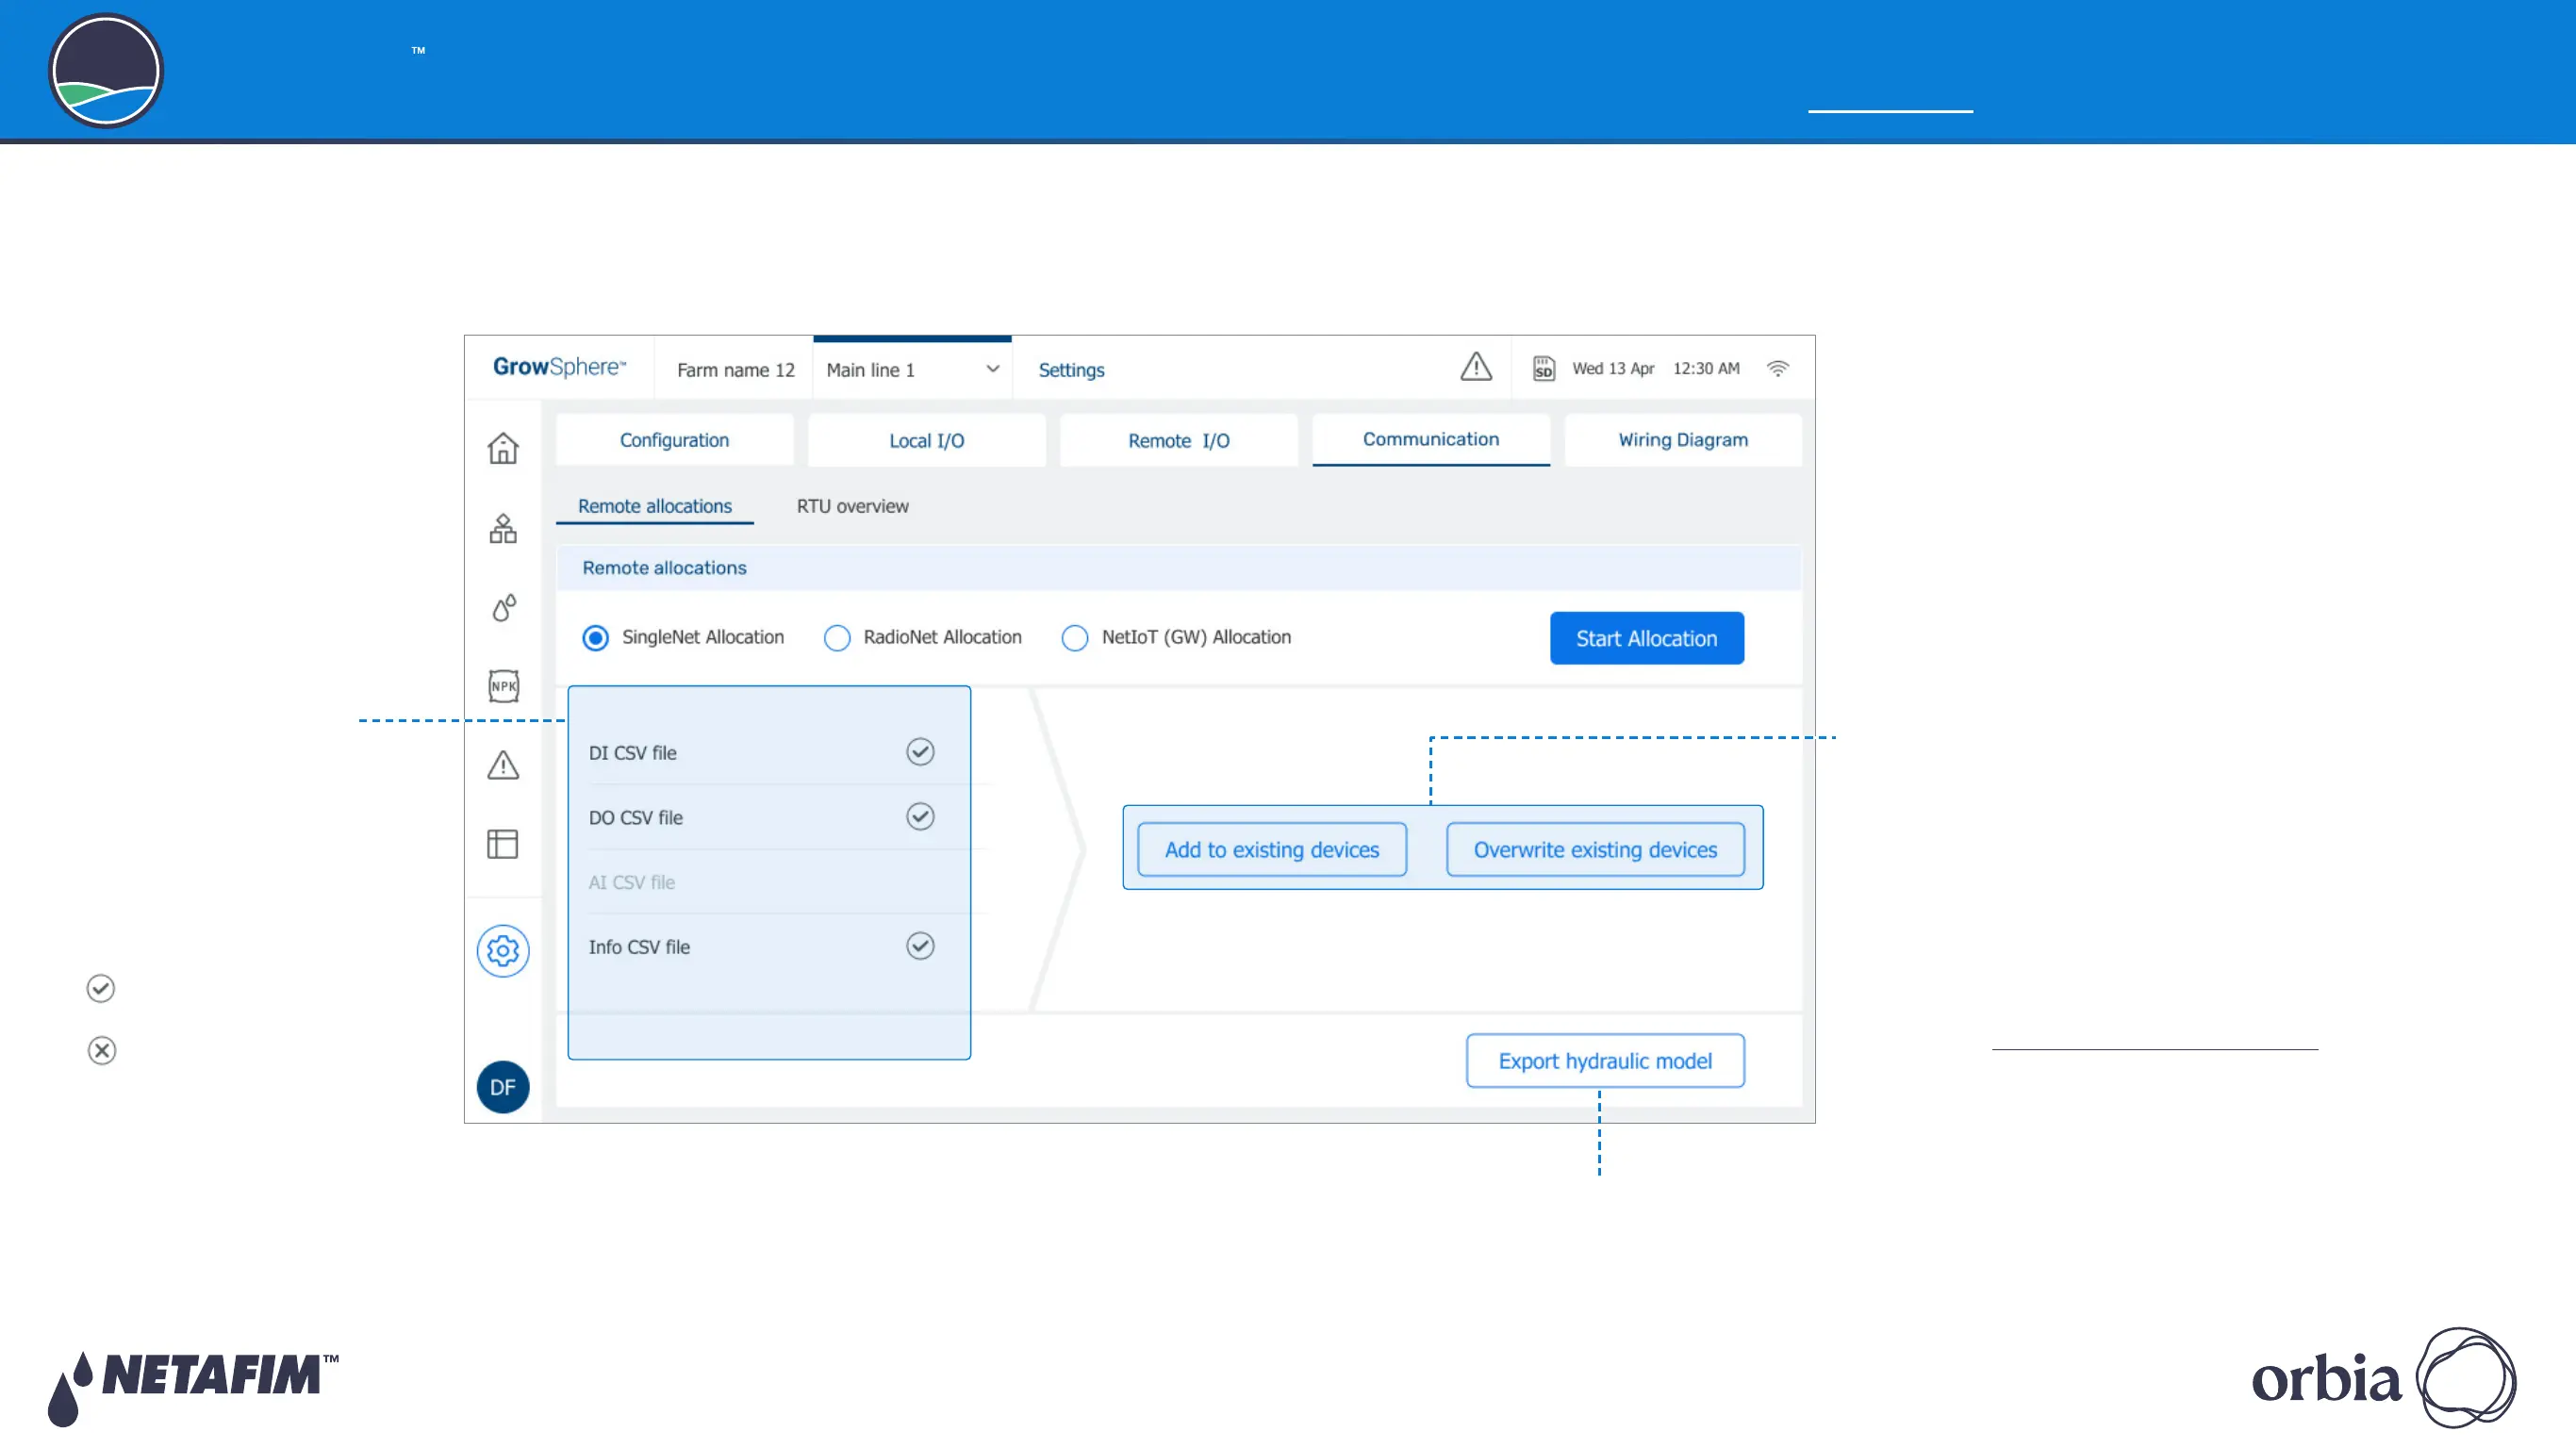This screenshot has width=2576, height=1448.
Task: Click the DI CSV file checkmark
Action: pyautogui.click(x=920, y=752)
